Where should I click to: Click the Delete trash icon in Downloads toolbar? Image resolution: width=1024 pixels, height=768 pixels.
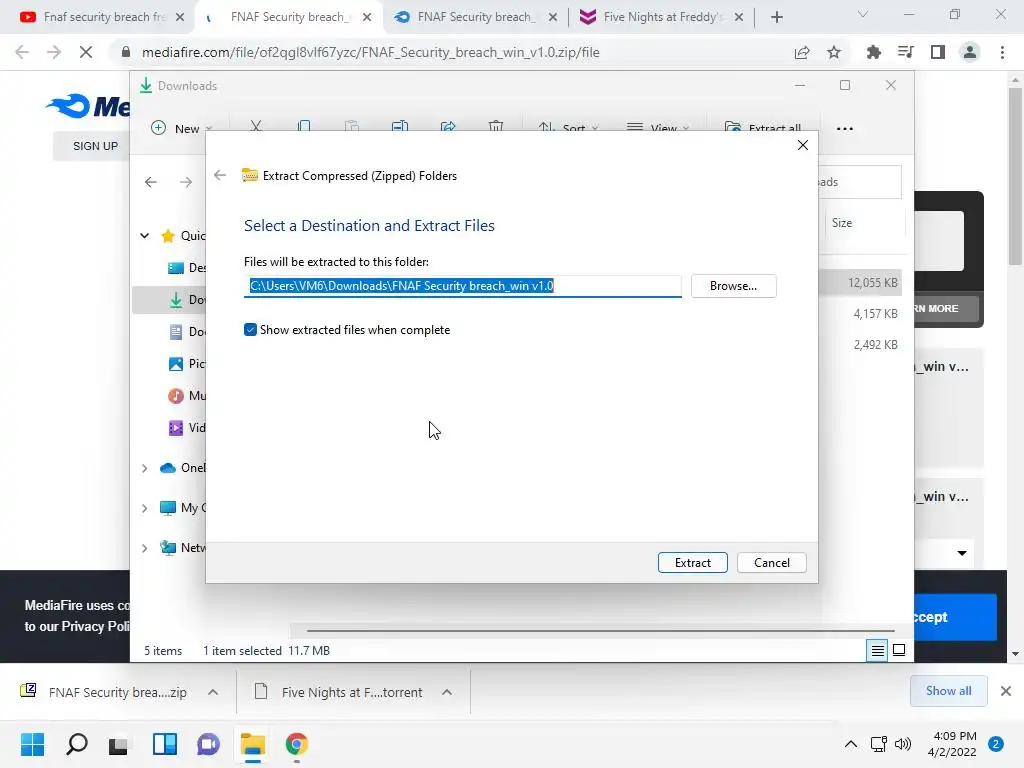pos(496,127)
